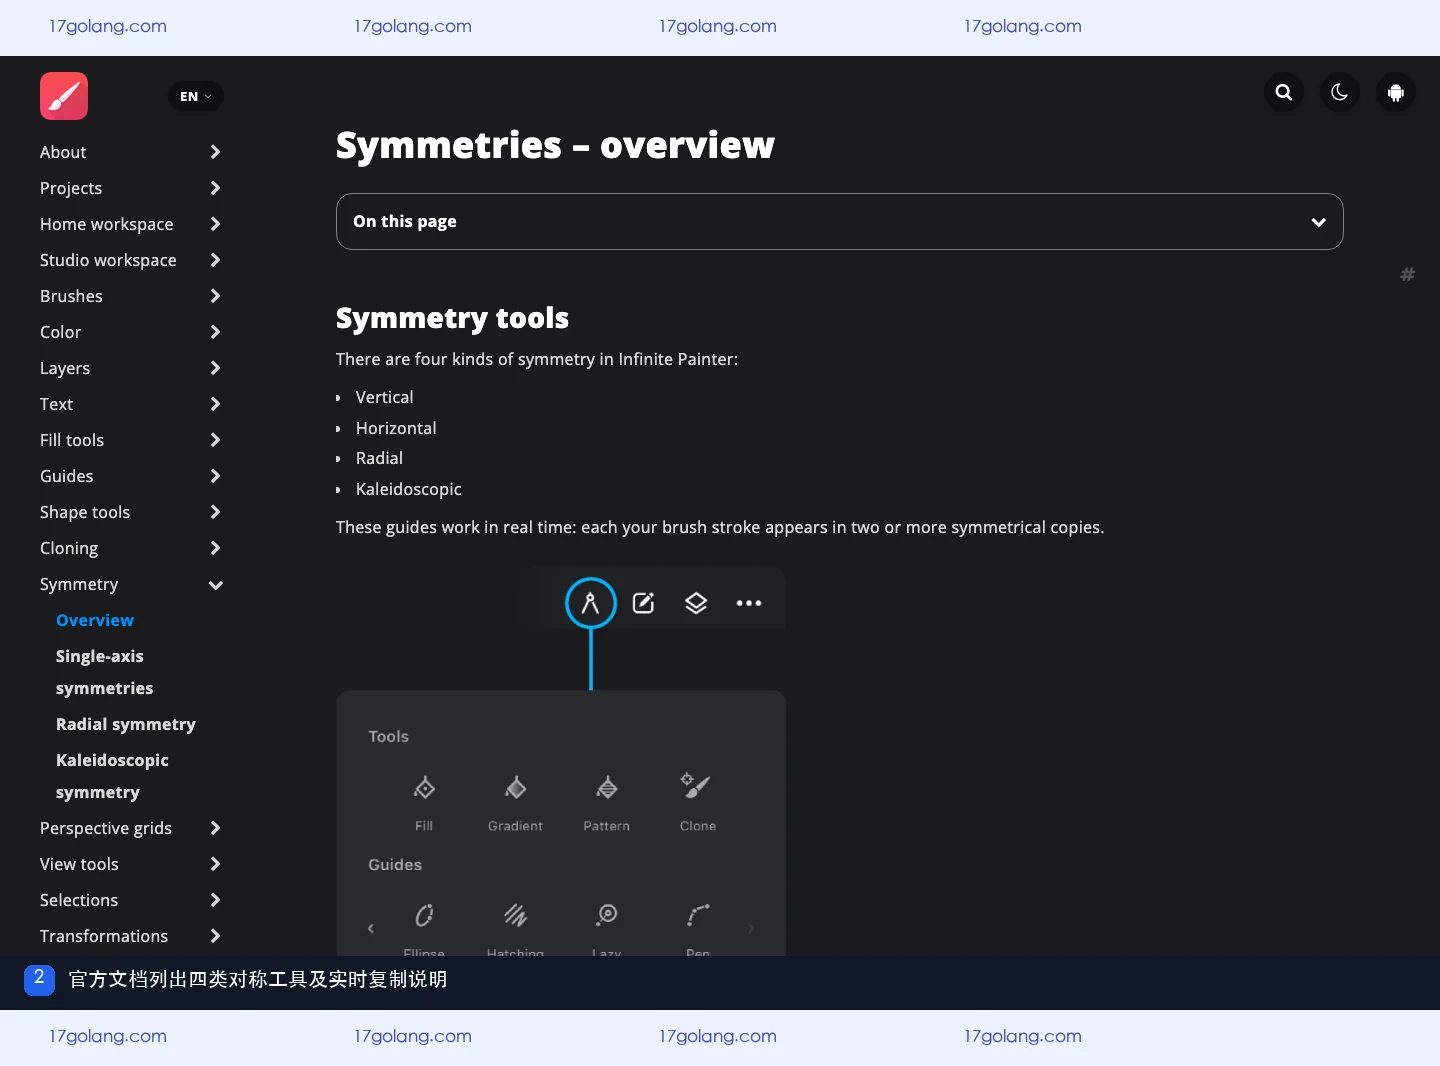1440x1066 pixels.
Task: Click the previous guides arrow
Action: click(x=371, y=928)
